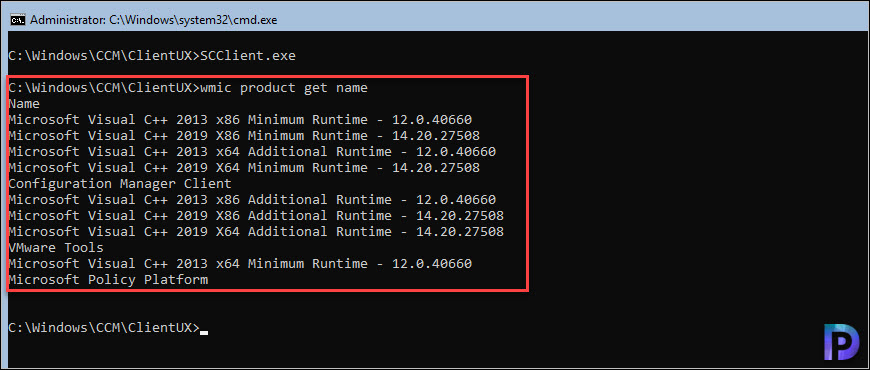Click the final C:\Windows\CCM\ClientUX prompt with the cursor

[x=108, y=327]
